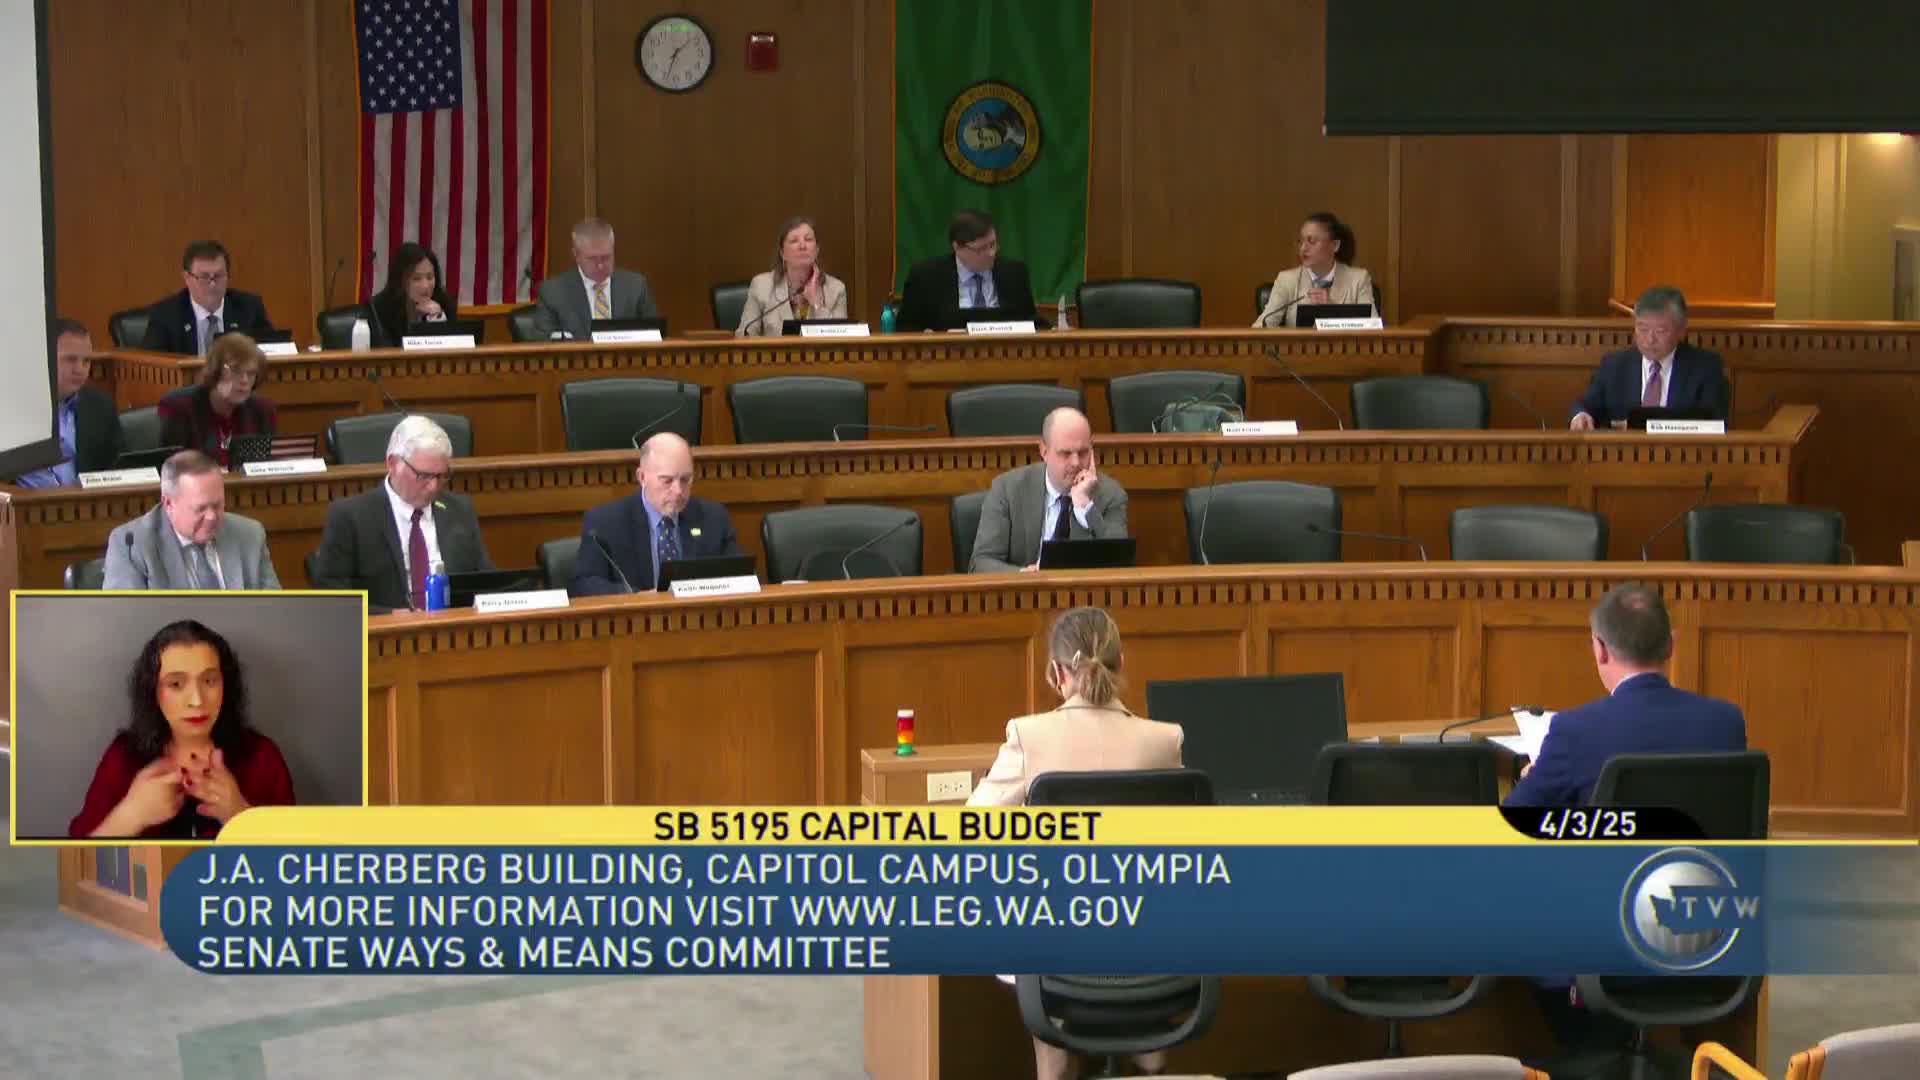Click the red fire alarm on wall
Screen dimensions: 1920x1080
[761, 52]
